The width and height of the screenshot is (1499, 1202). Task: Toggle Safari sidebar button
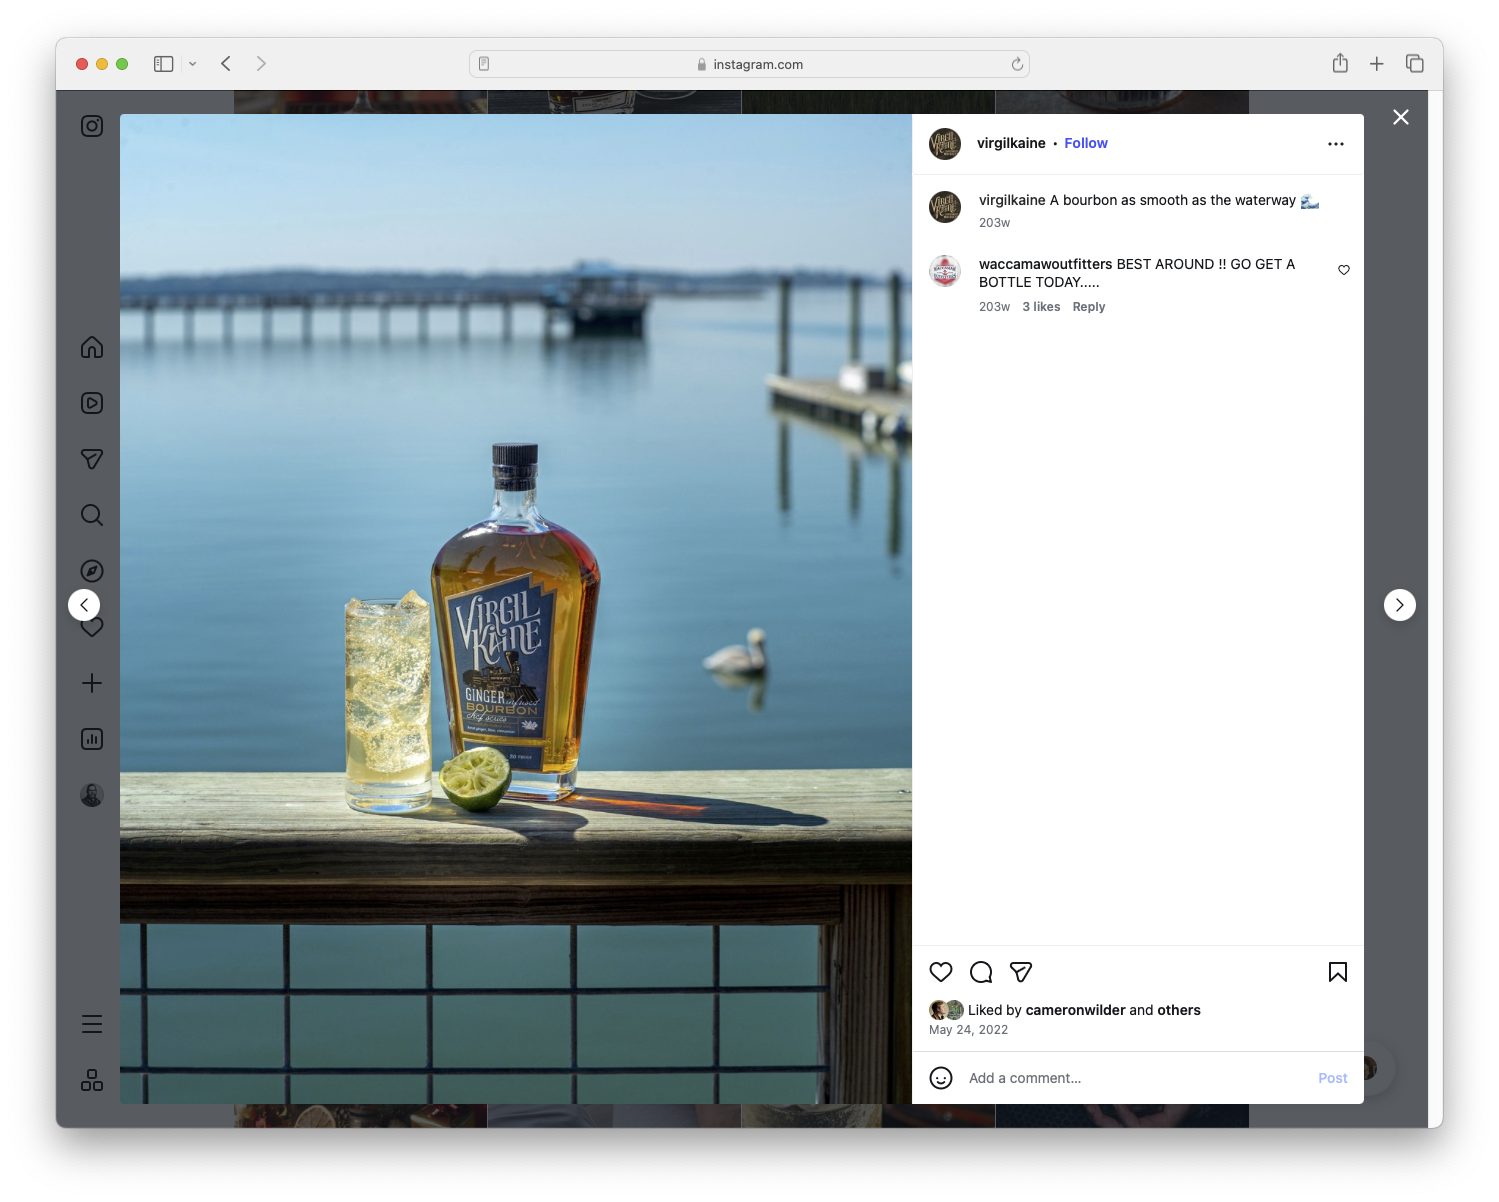(164, 64)
